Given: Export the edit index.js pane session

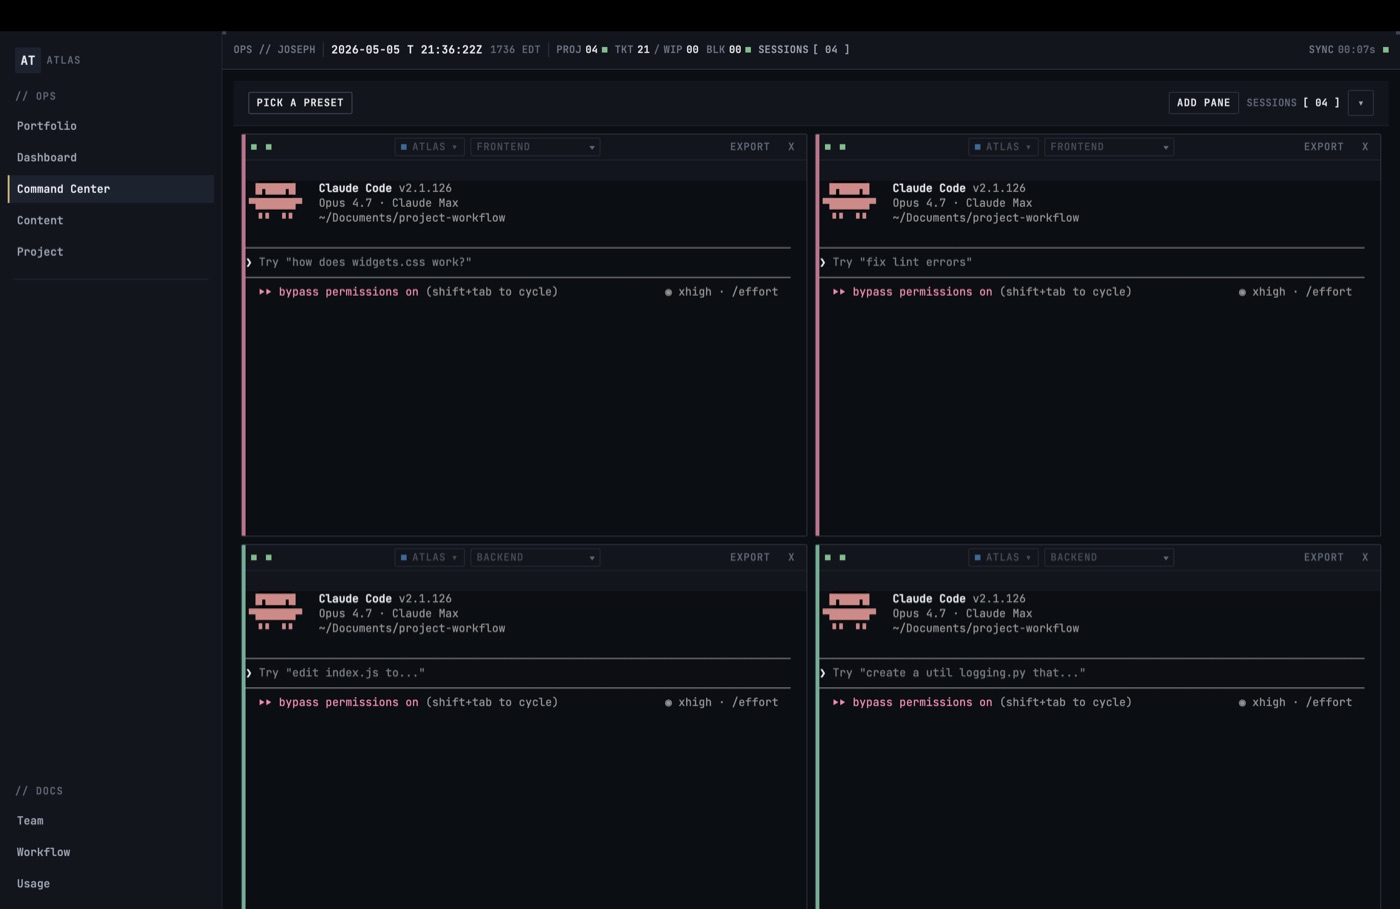Looking at the screenshot, I should coord(750,558).
